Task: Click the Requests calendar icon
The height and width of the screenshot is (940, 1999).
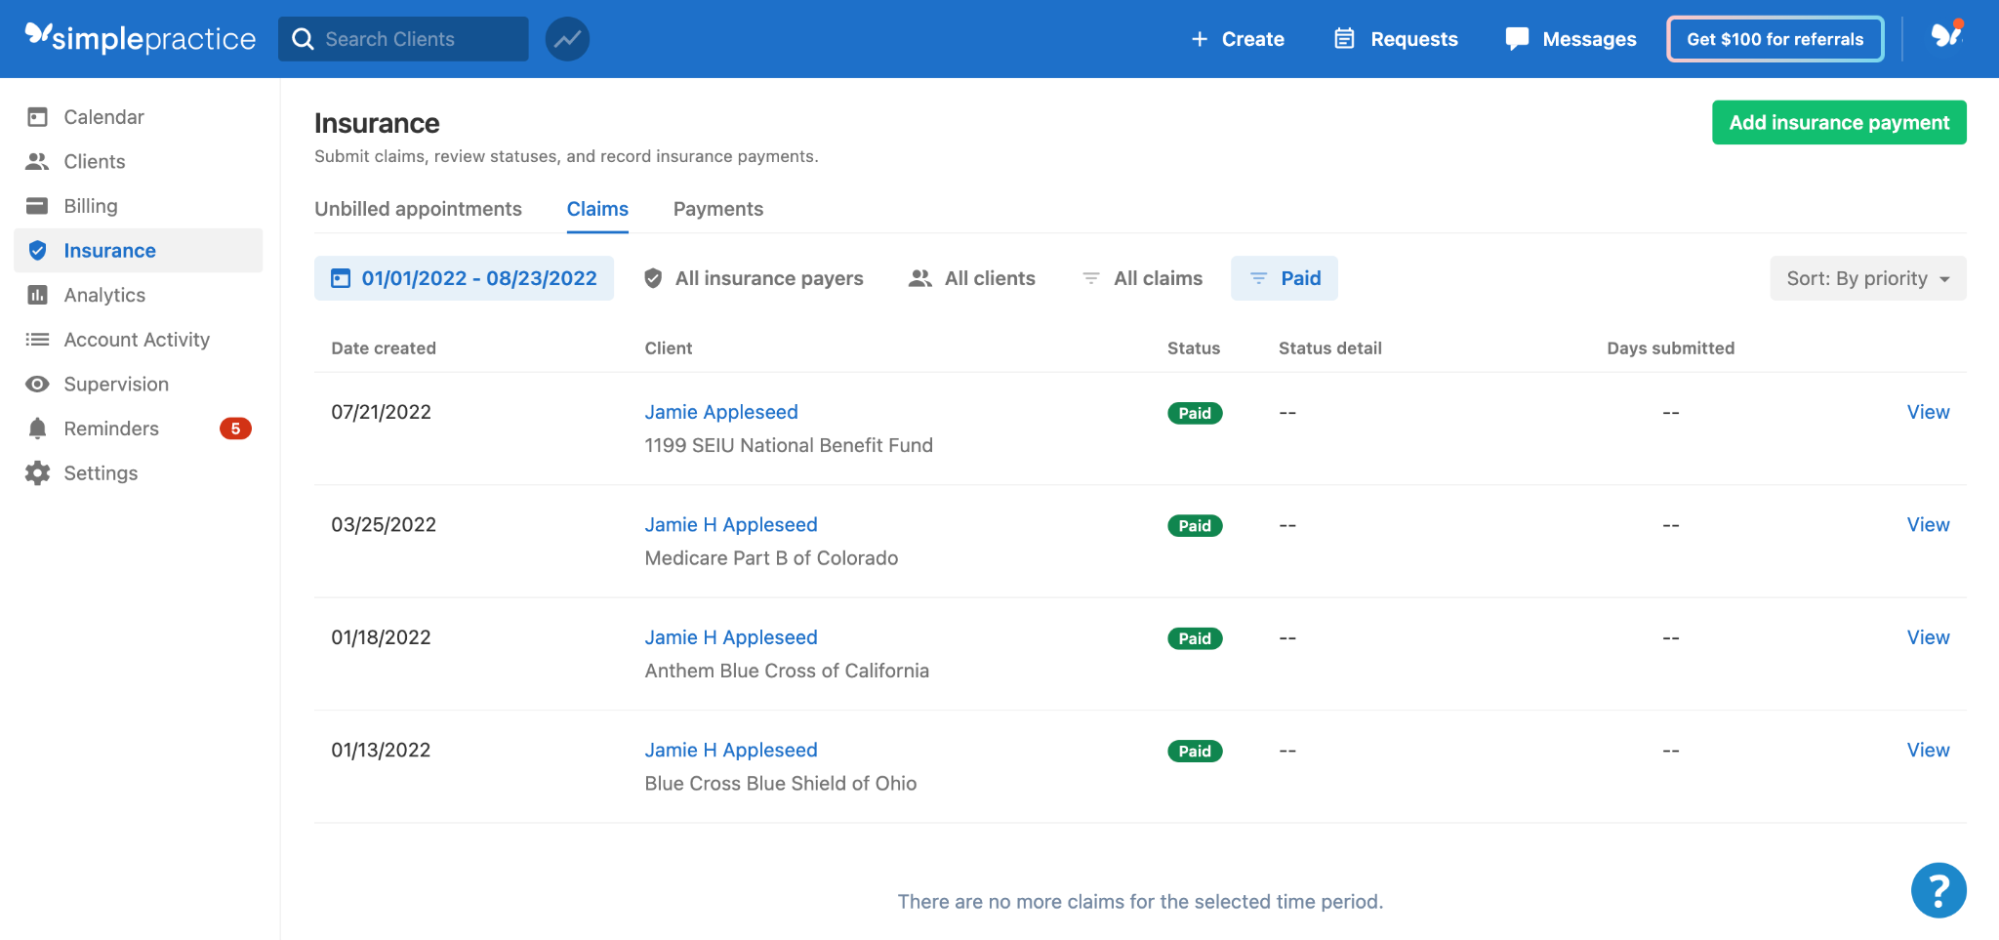Action: (x=1345, y=39)
